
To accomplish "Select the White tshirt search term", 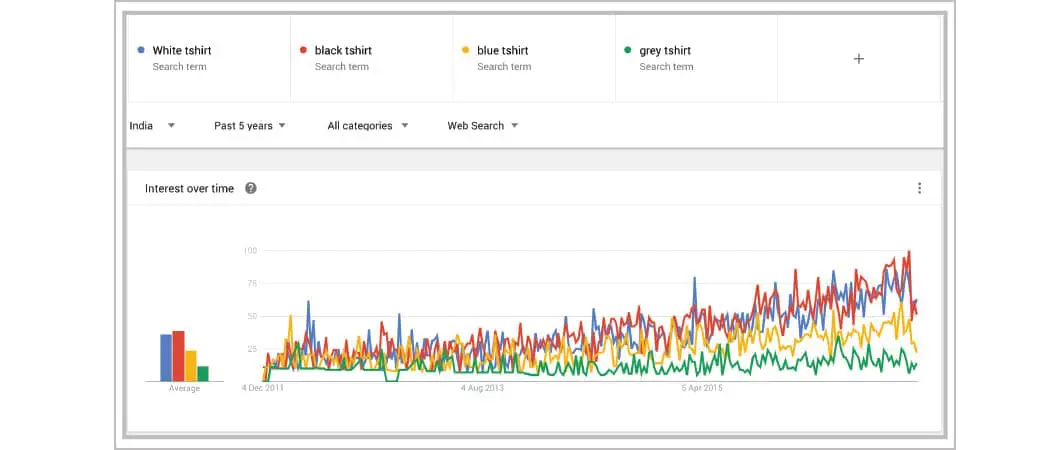I will pos(182,51).
